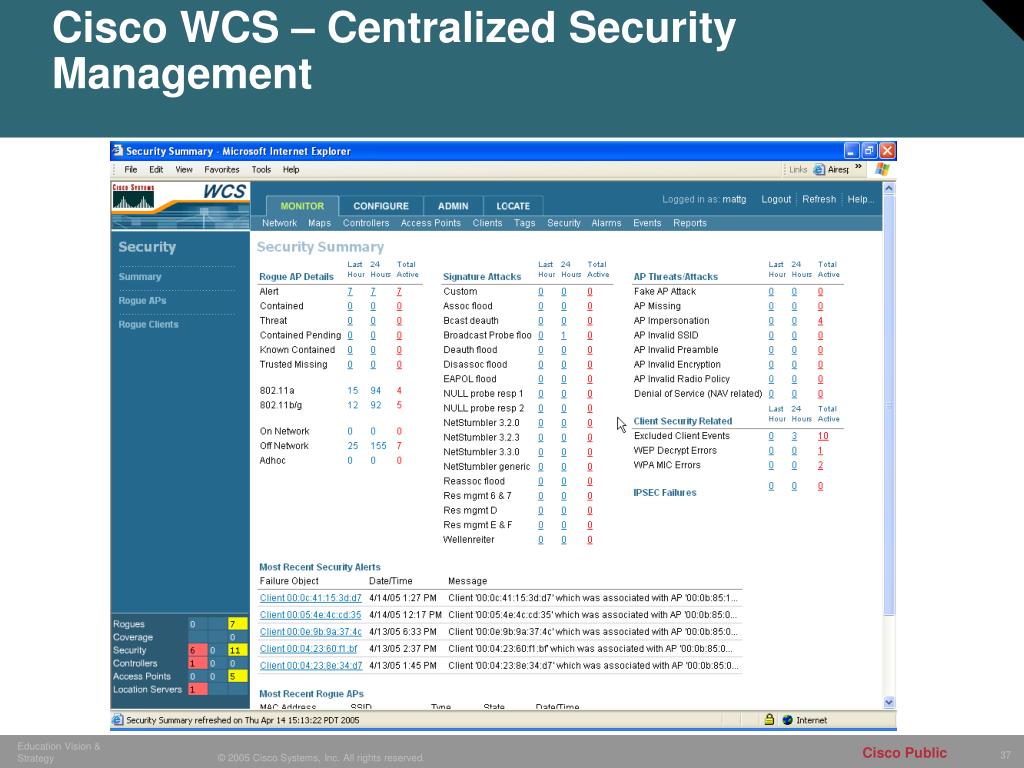Switch to the MONITOR tab
This screenshot has height=768, width=1024.
(x=302, y=206)
